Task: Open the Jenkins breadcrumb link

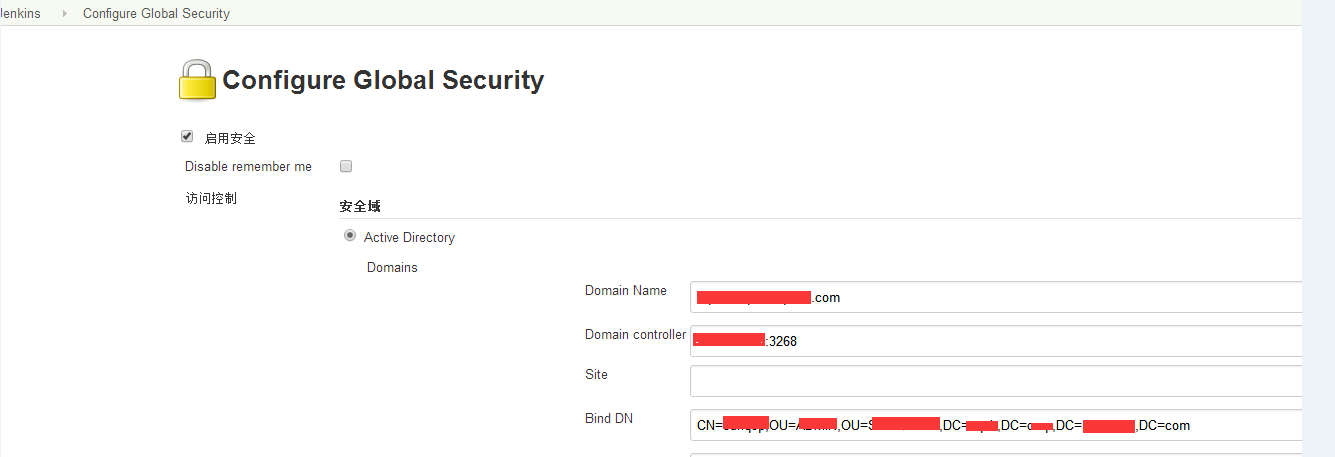Action: [20, 14]
